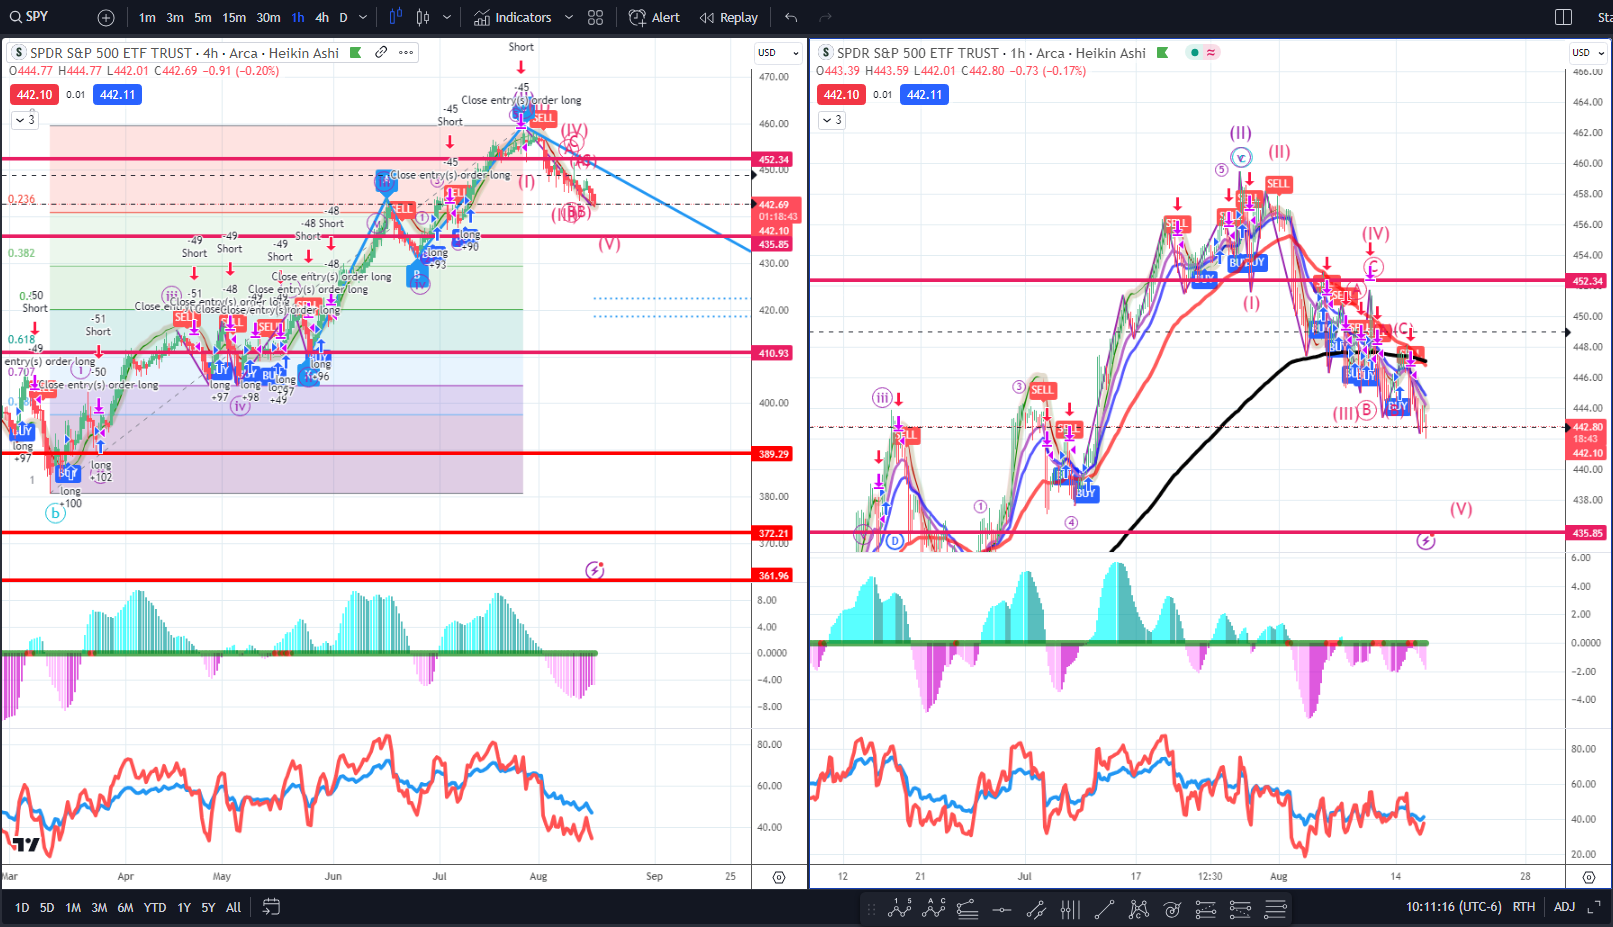
Task: Expand the chart style dropdown
Action: (x=446, y=18)
